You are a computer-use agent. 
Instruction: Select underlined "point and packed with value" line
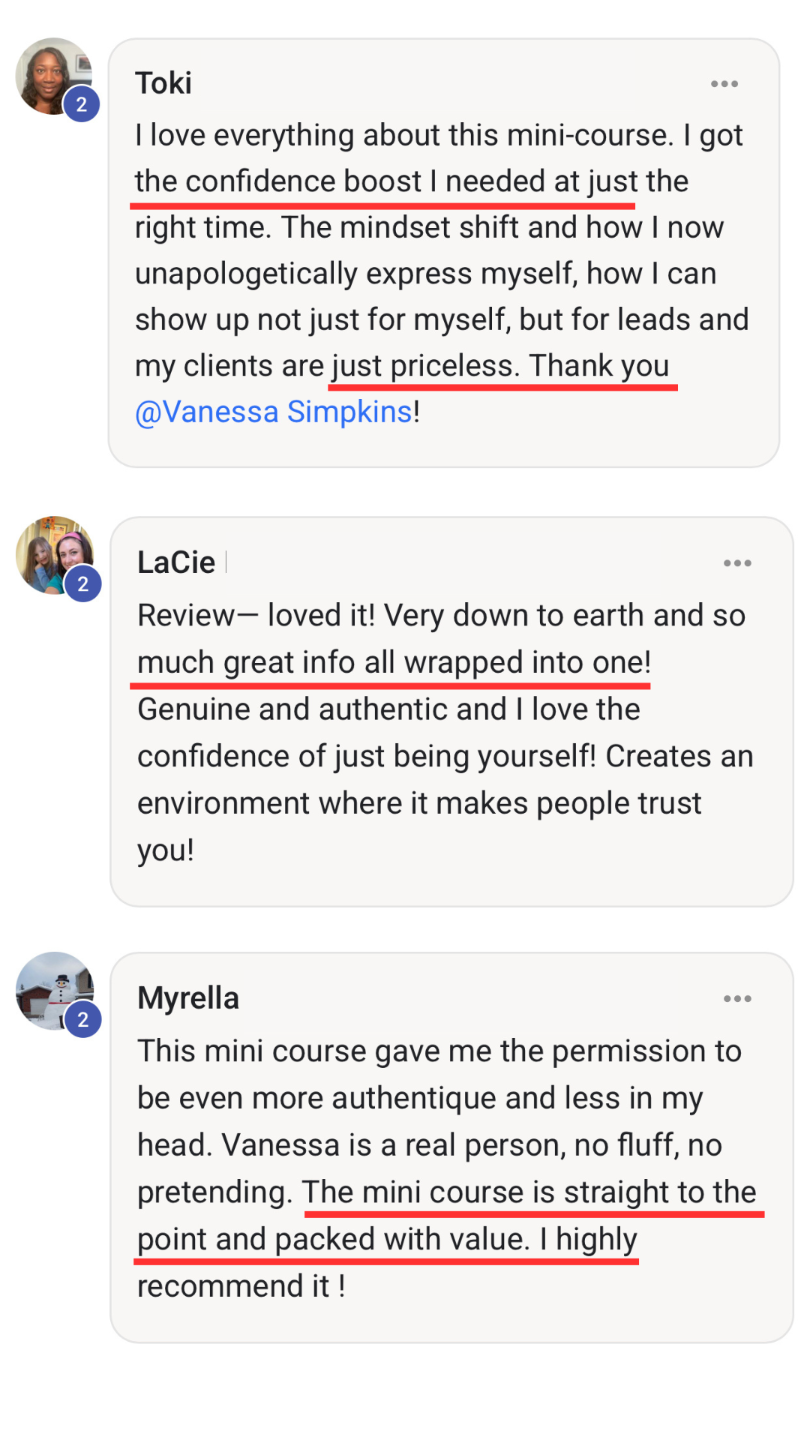click(x=331, y=1240)
